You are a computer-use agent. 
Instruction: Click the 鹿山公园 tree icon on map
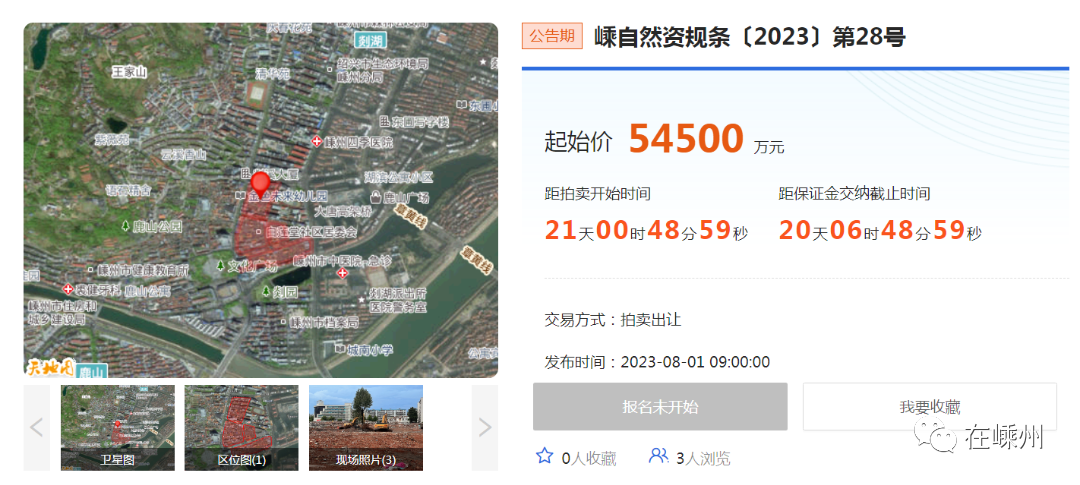(x=124, y=225)
